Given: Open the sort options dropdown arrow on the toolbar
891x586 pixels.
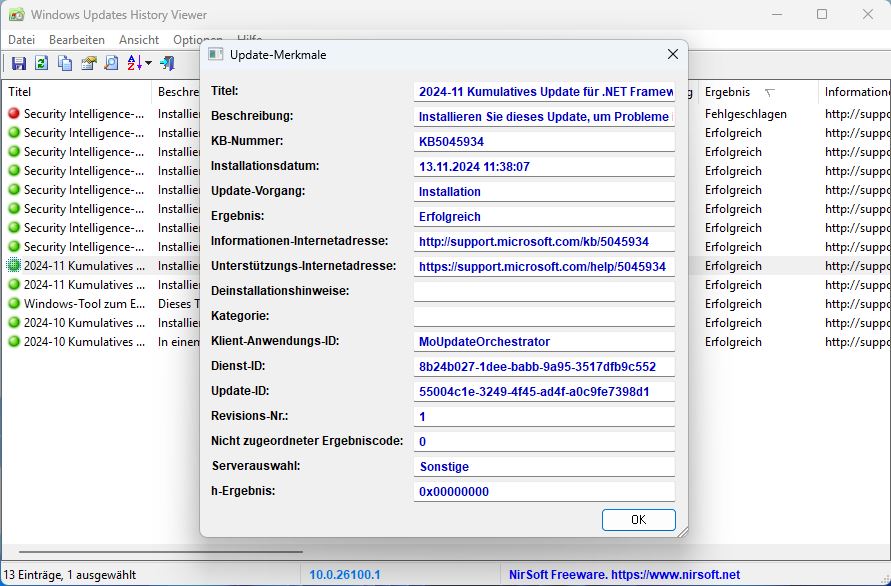Looking at the screenshot, I should pos(148,63).
